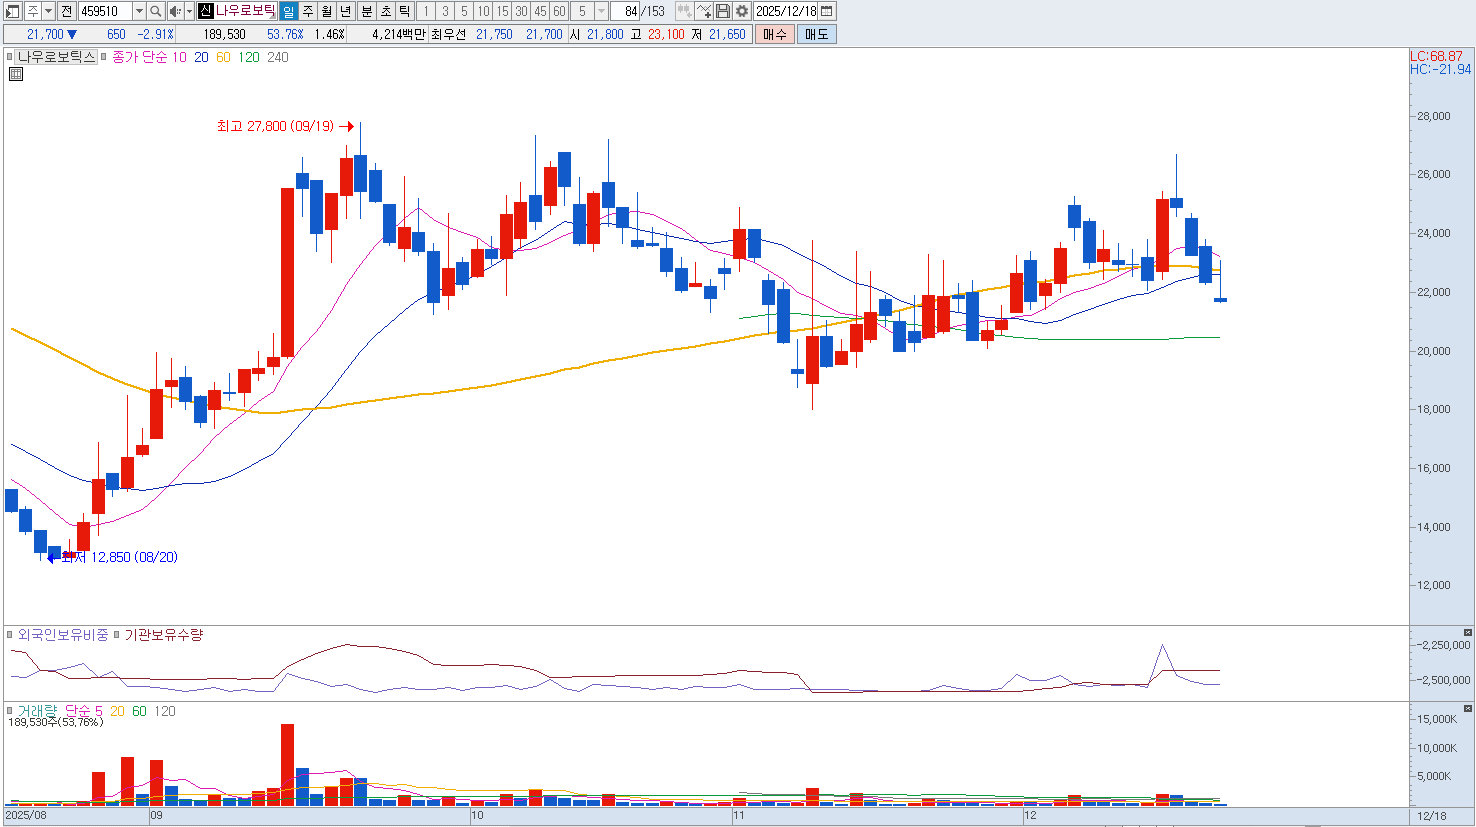Close the 외국인보유비중 indicator pane

[1467, 633]
